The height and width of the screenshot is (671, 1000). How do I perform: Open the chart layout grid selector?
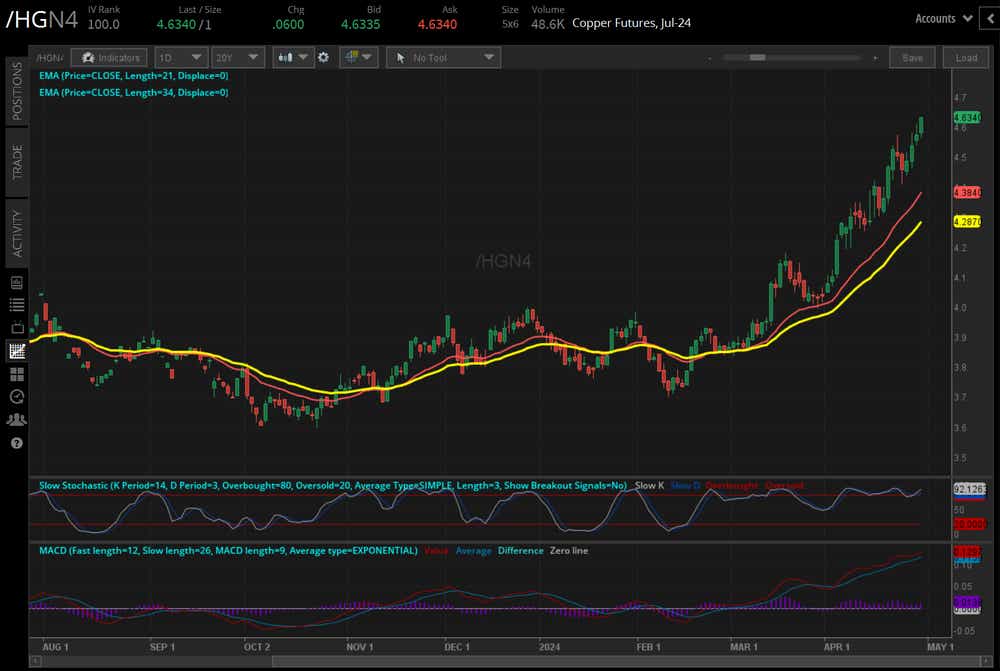click(358, 58)
